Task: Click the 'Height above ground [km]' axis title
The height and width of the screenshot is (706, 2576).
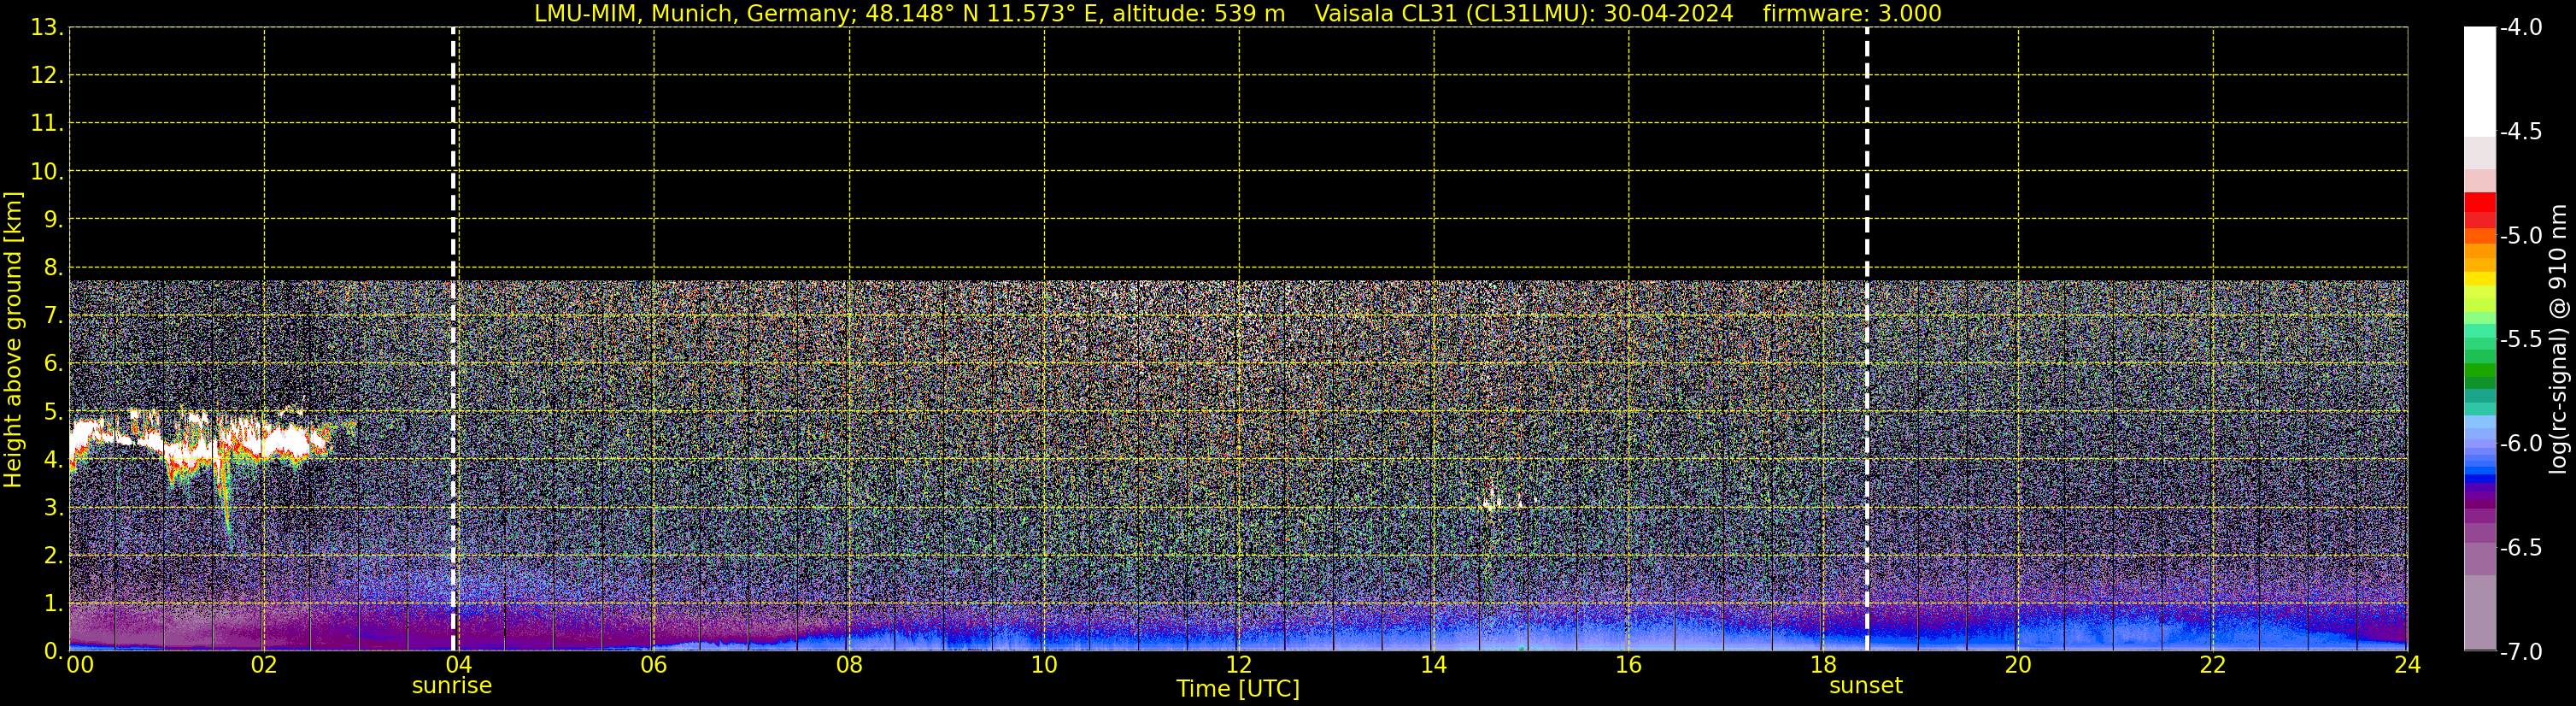Action: coord(13,340)
